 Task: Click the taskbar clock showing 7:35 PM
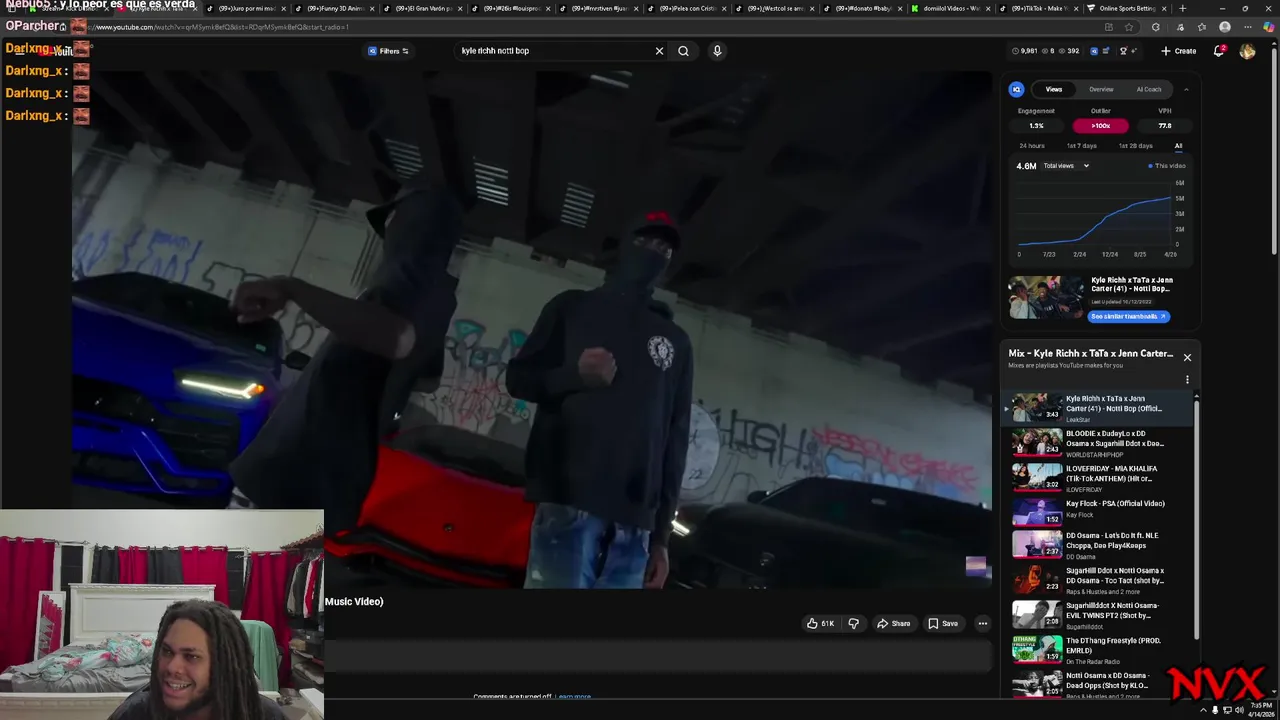coord(1261,710)
